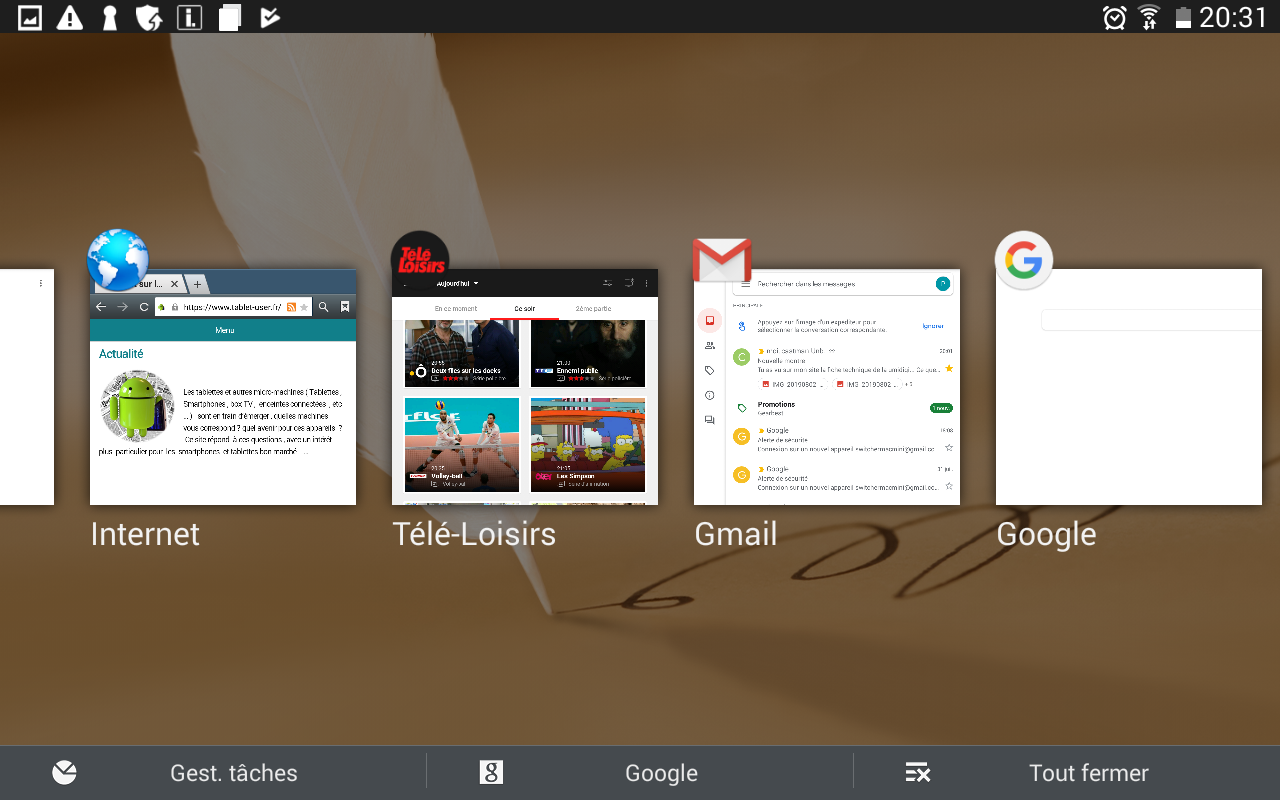Click the reload icon in Internet preview

144,307
